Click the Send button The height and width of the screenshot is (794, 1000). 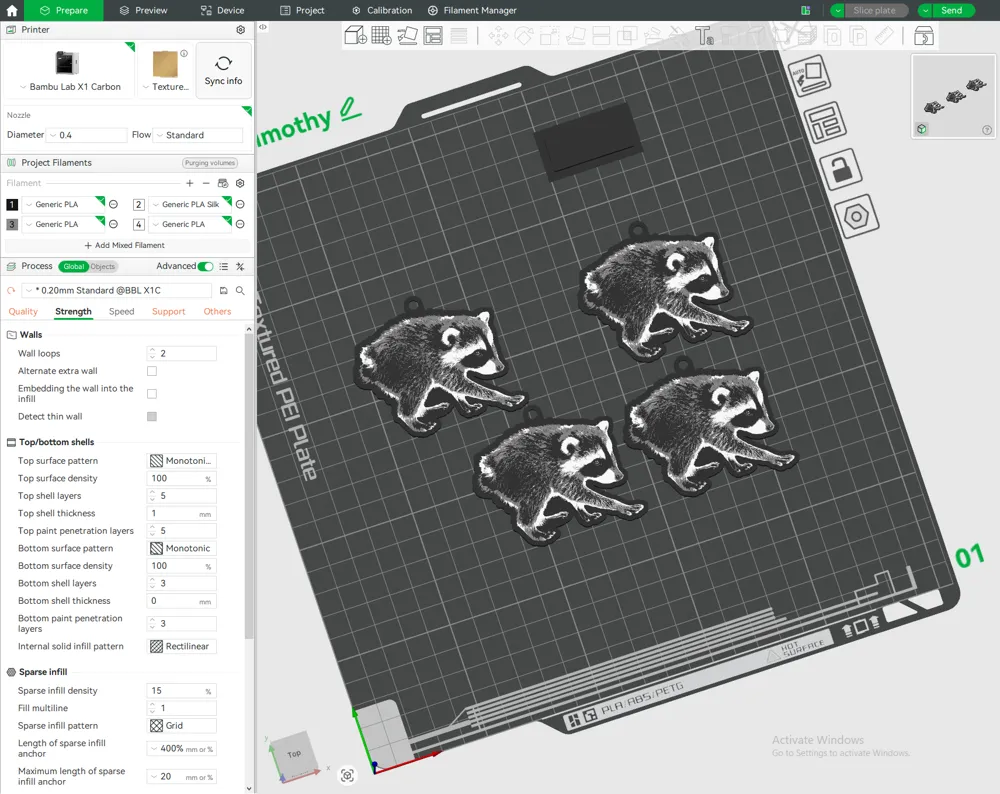click(952, 10)
